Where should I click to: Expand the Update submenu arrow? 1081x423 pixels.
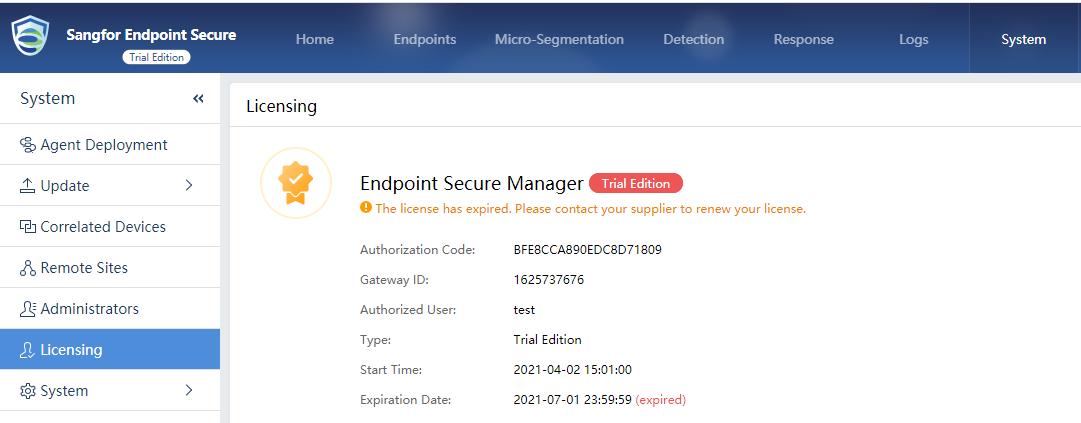[190, 185]
